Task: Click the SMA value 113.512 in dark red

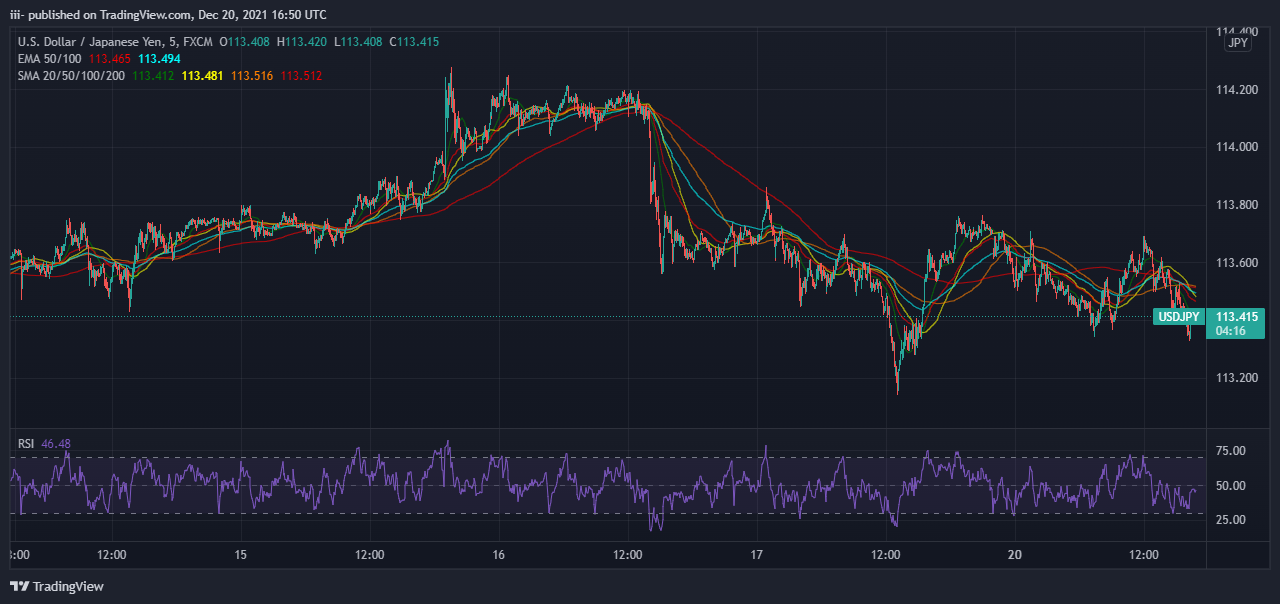Action: point(301,76)
